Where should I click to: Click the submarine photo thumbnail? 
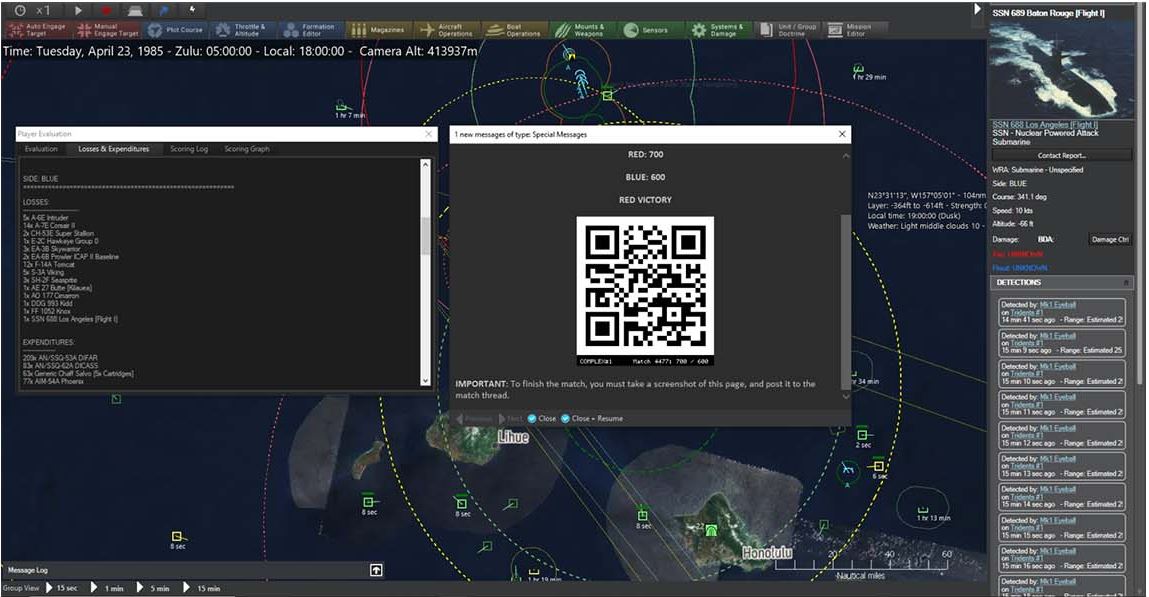tap(1060, 70)
